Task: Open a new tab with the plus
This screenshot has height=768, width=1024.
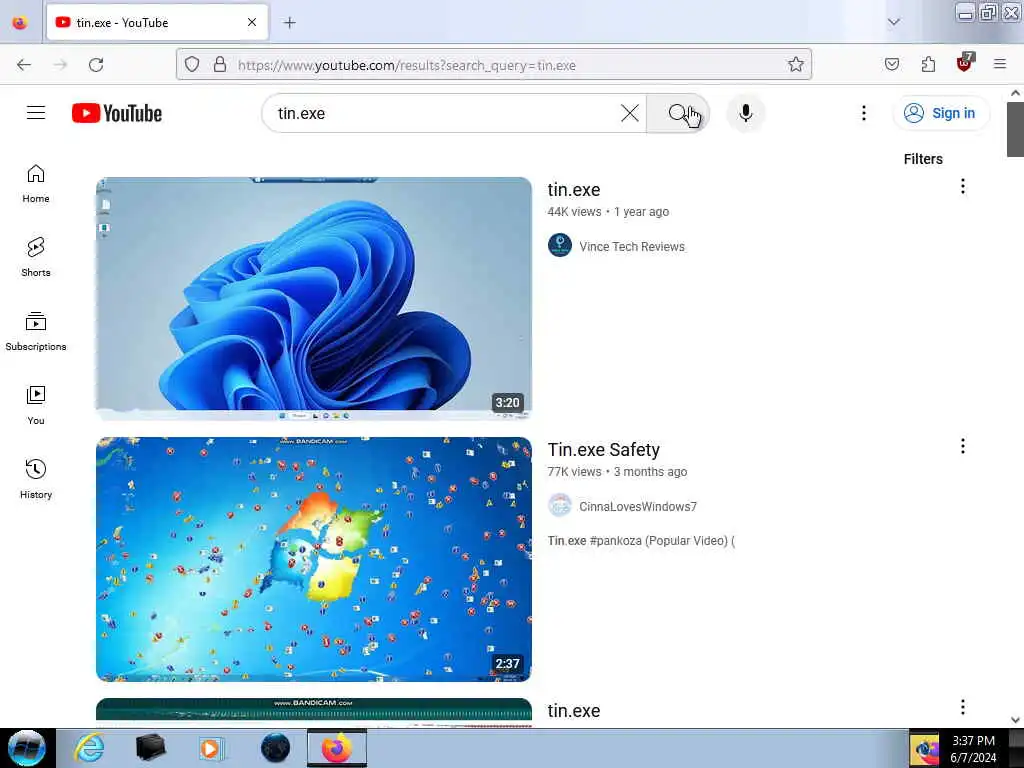Action: point(290,23)
